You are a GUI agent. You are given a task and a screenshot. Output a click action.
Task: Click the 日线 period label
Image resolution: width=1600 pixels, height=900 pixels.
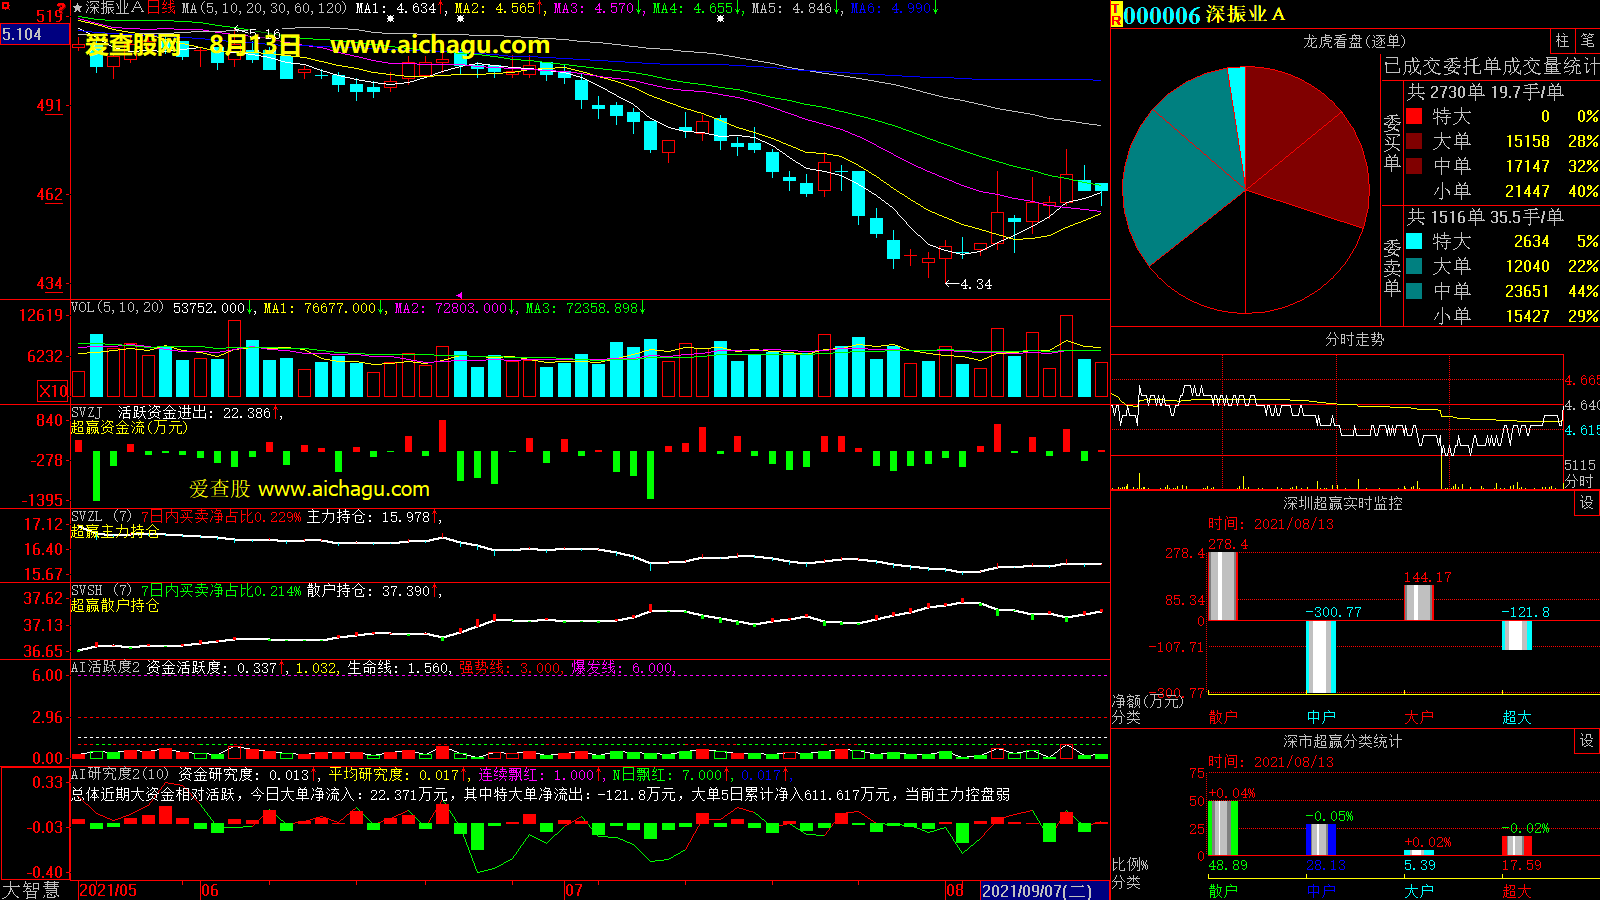pyautogui.click(x=161, y=8)
